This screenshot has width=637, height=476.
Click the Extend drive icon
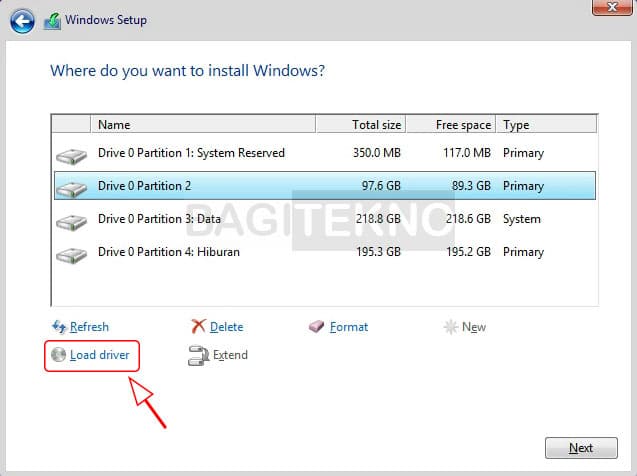tap(198, 355)
